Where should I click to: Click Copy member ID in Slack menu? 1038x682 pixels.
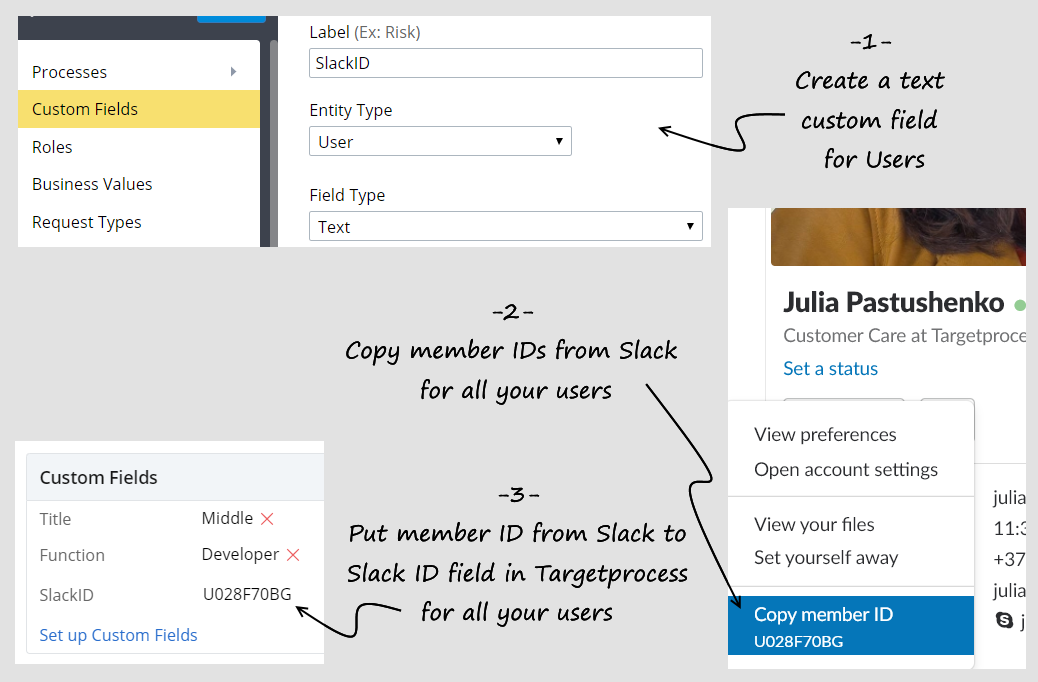point(851,626)
